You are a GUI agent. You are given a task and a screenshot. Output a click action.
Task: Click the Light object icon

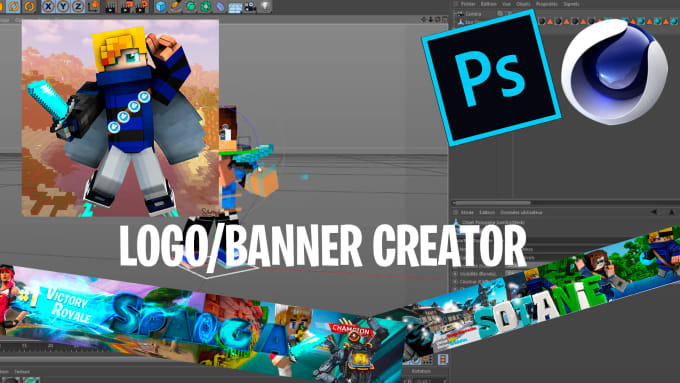click(265, 7)
